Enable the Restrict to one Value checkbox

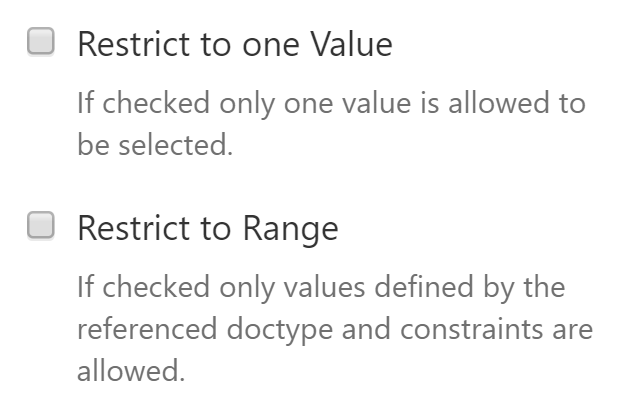click(x=41, y=43)
